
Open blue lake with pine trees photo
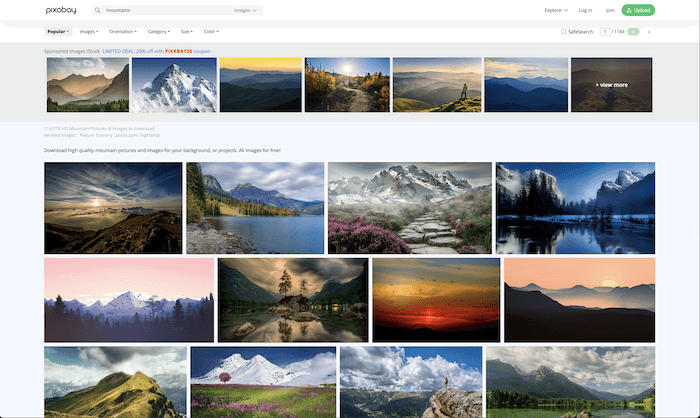255,208
